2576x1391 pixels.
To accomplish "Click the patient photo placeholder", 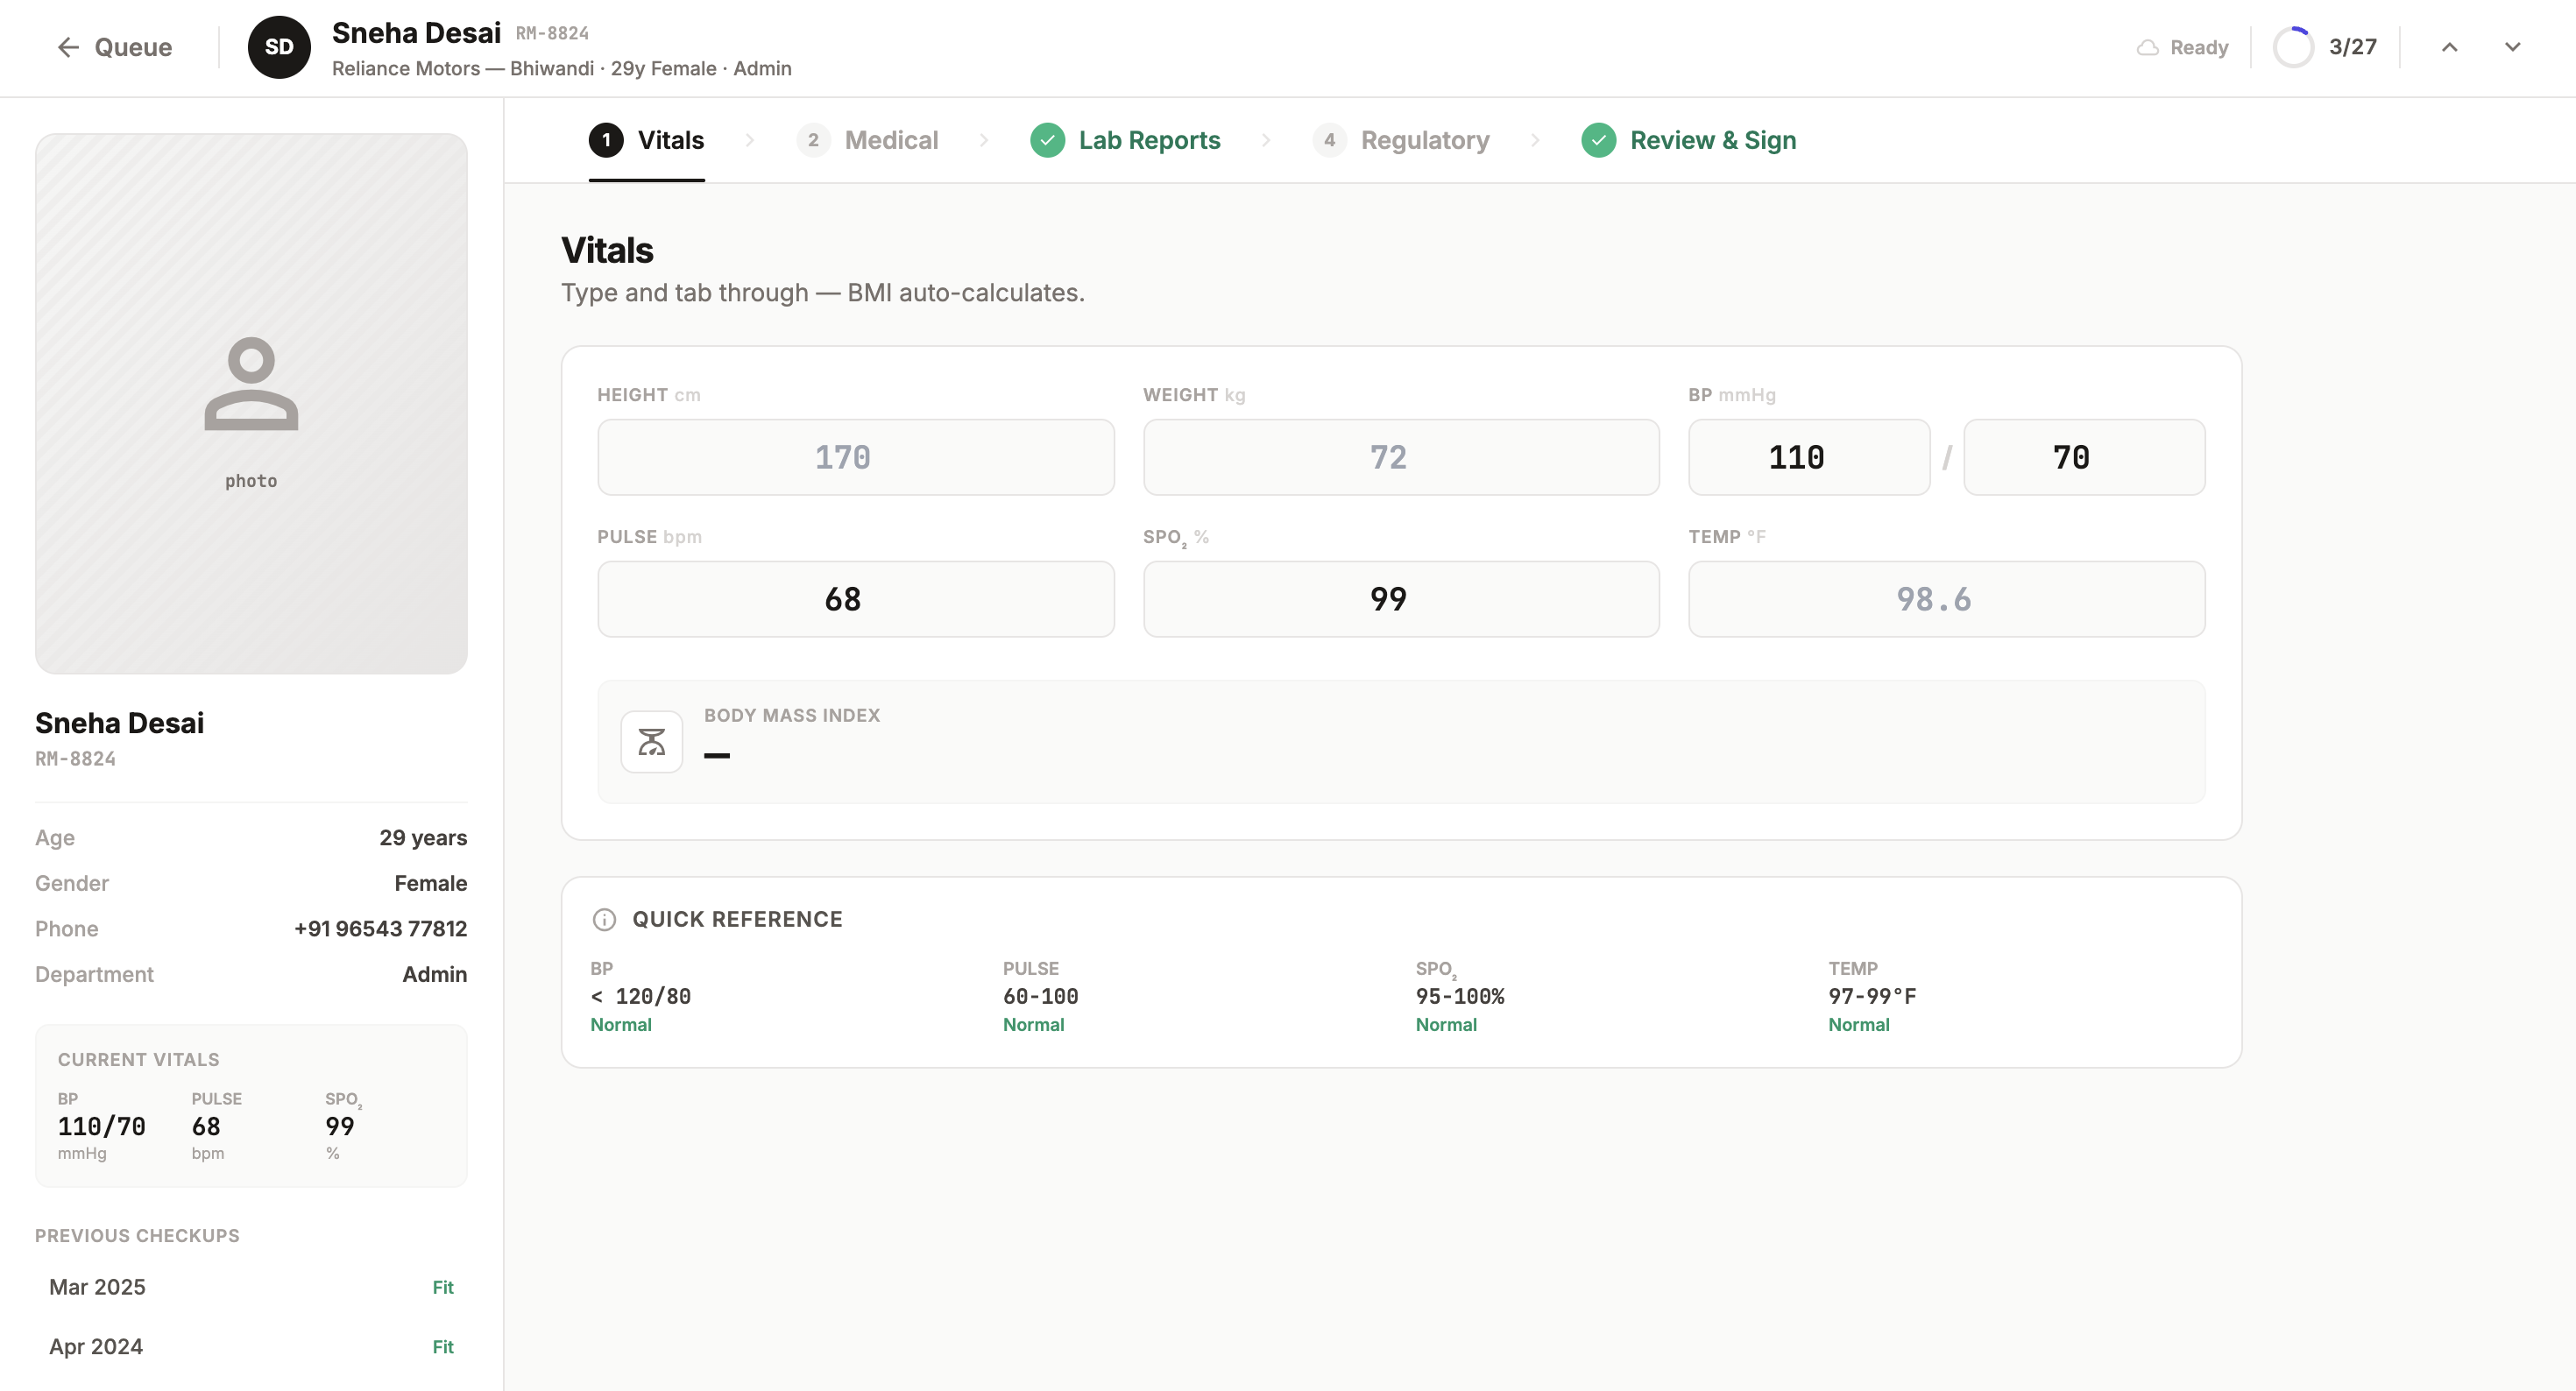I will pyautogui.click(x=251, y=403).
